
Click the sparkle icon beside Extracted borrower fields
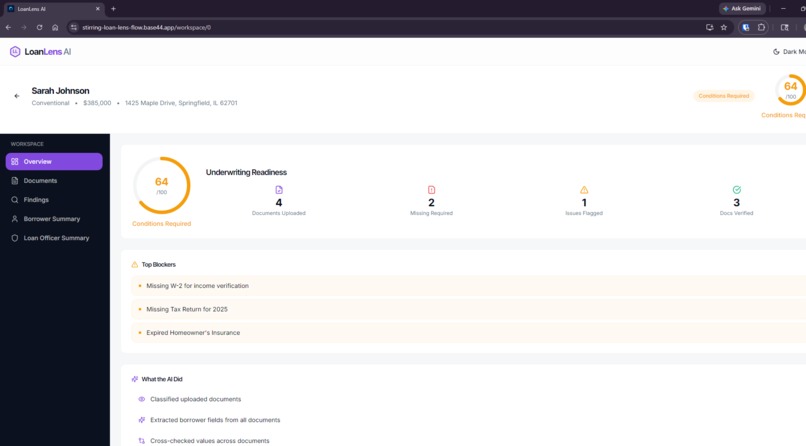click(x=141, y=420)
